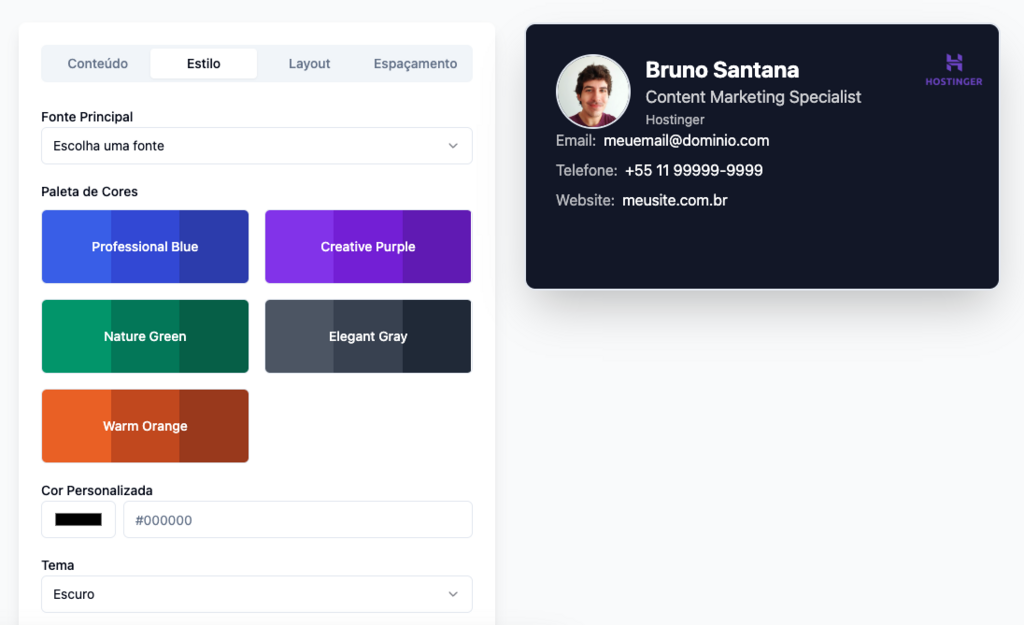Pick the Warm Orange color palette
Viewport: 1024px width, 625px height.
tap(145, 426)
